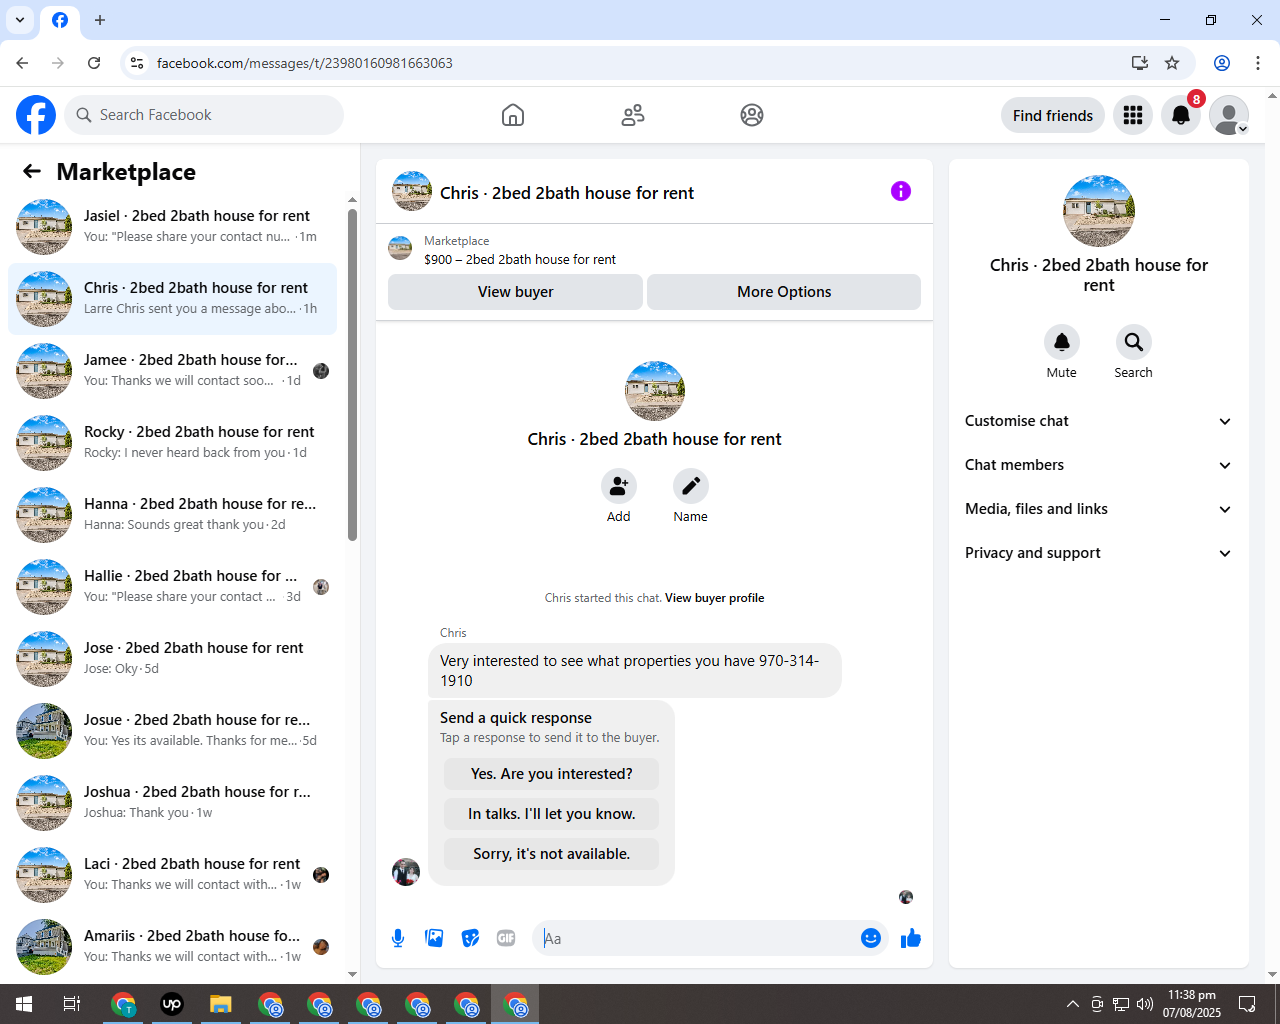1280x1024 pixels.
Task: Open Hanna conversation
Action: click(172, 515)
